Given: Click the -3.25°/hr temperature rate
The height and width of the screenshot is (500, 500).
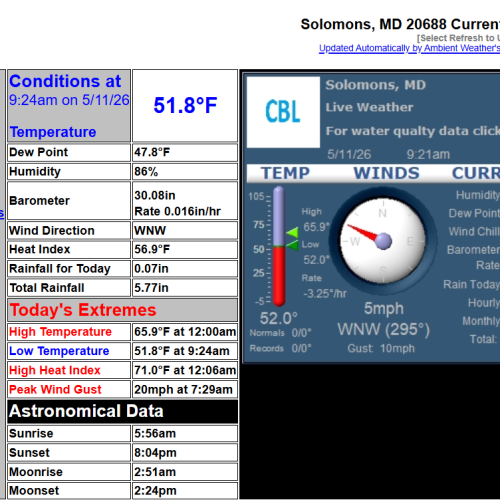Looking at the screenshot, I should tap(325, 294).
